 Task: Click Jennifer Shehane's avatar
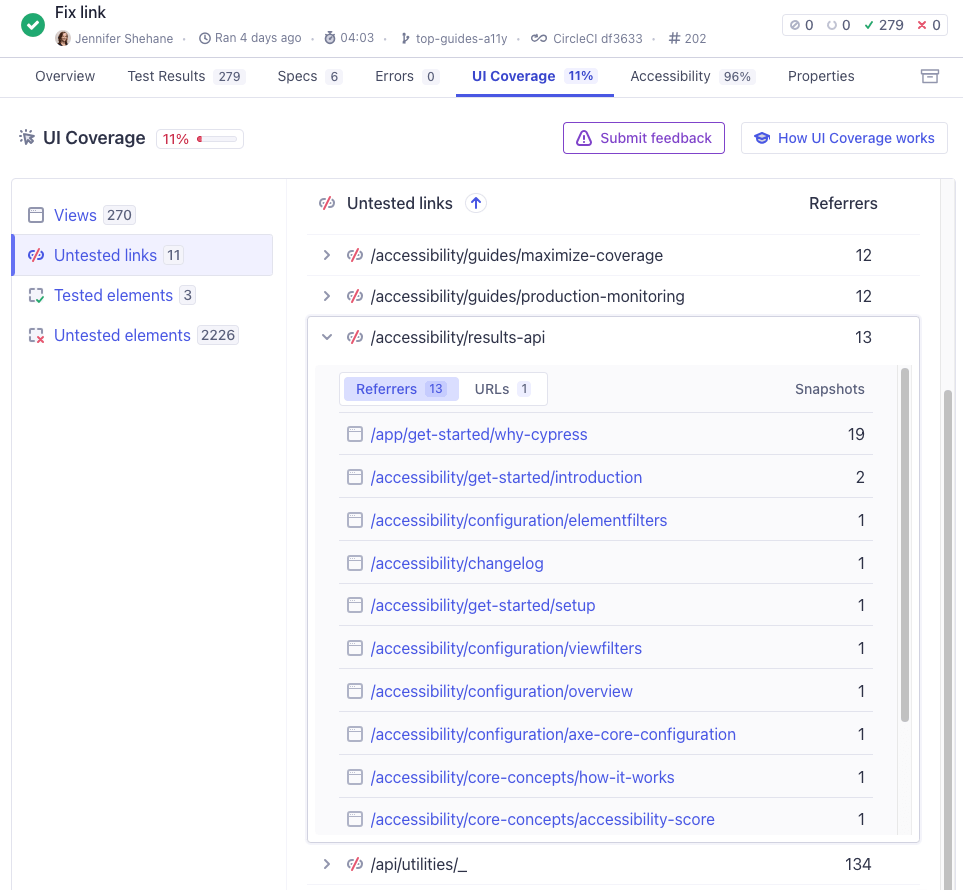tap(63, 38)
